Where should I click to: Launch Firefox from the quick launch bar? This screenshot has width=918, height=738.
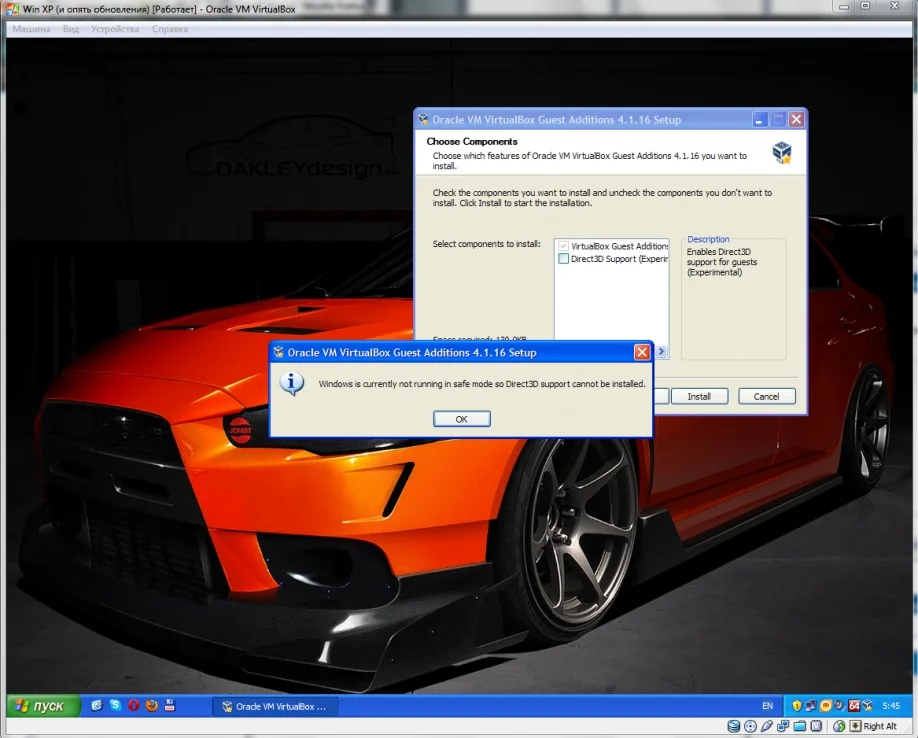pyautogui.click(x=151, y=706)
